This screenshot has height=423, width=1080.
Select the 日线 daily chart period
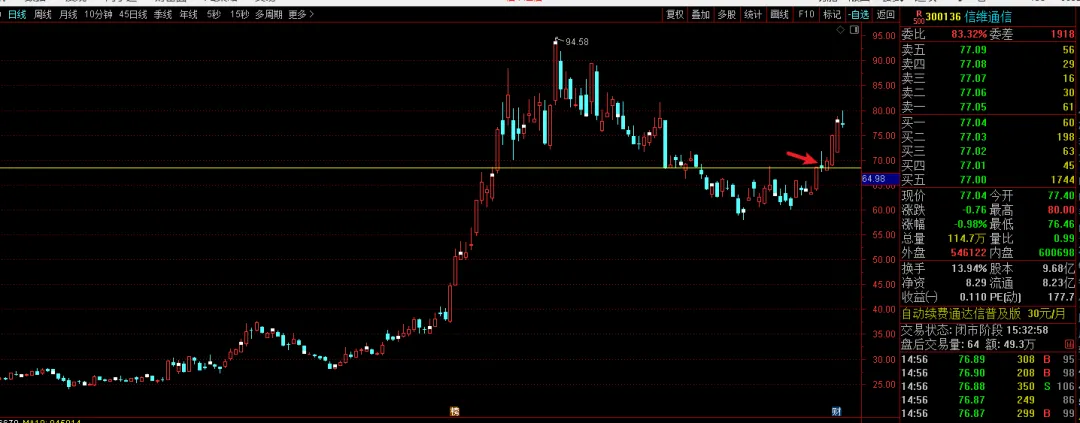17,14
